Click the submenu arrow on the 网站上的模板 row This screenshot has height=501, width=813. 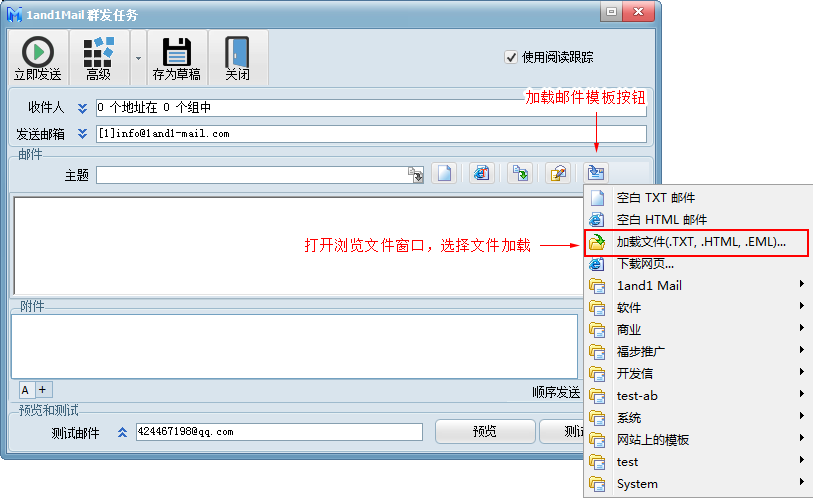click(802, 438)
